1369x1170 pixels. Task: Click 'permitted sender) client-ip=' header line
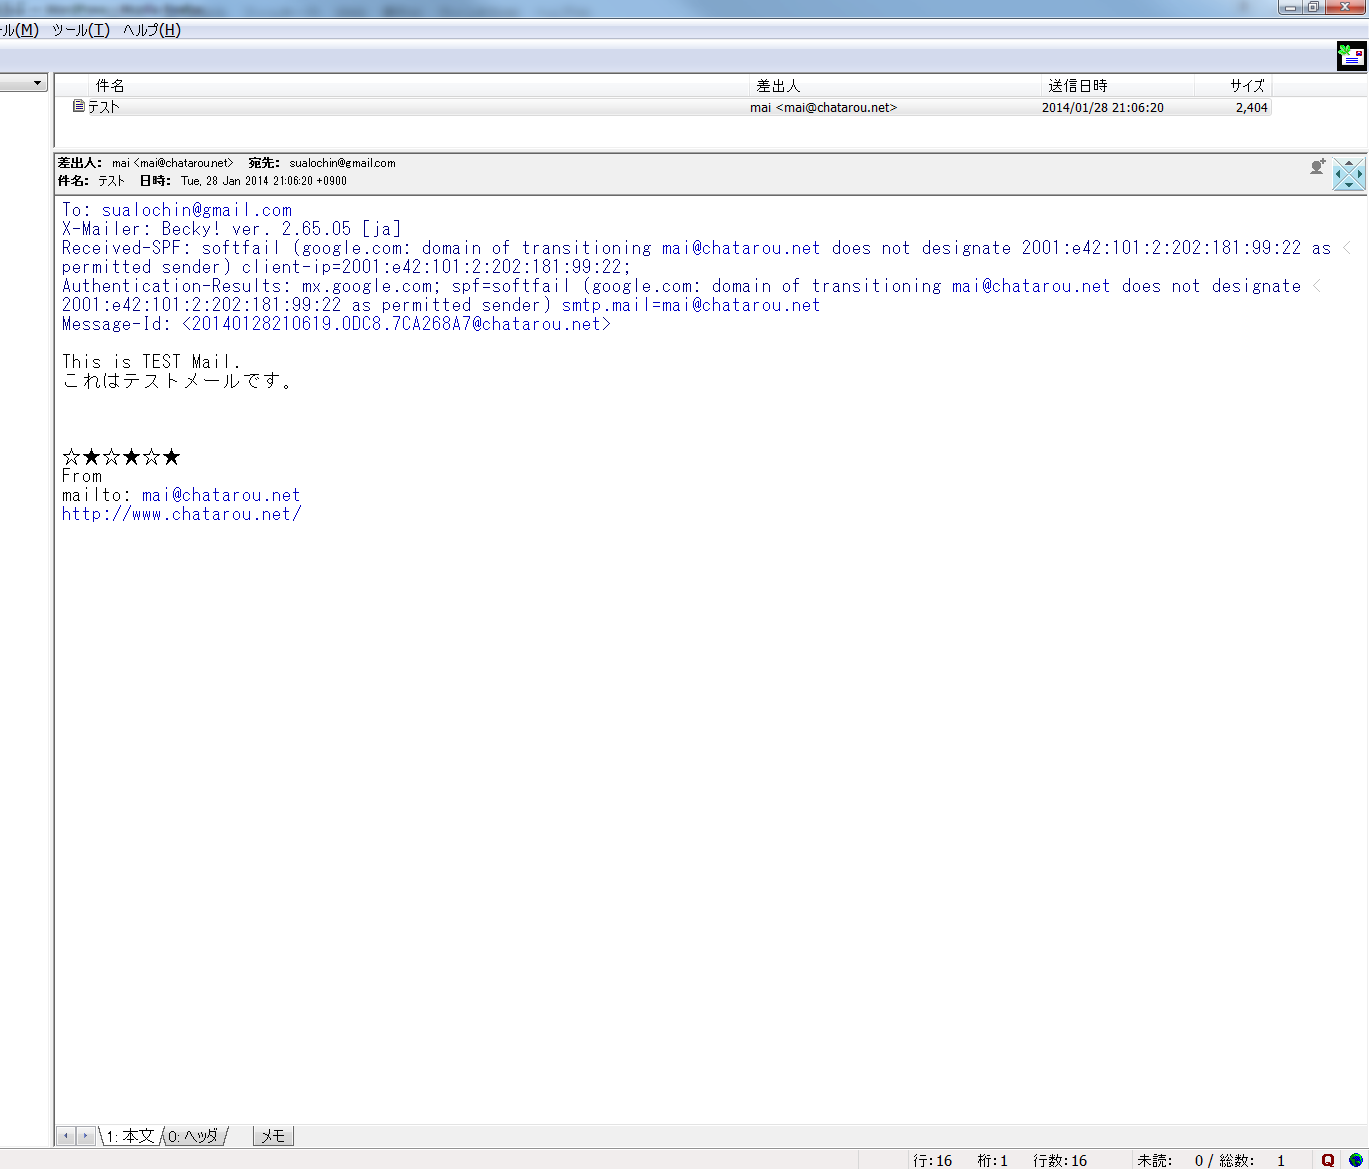pos(347,267)
